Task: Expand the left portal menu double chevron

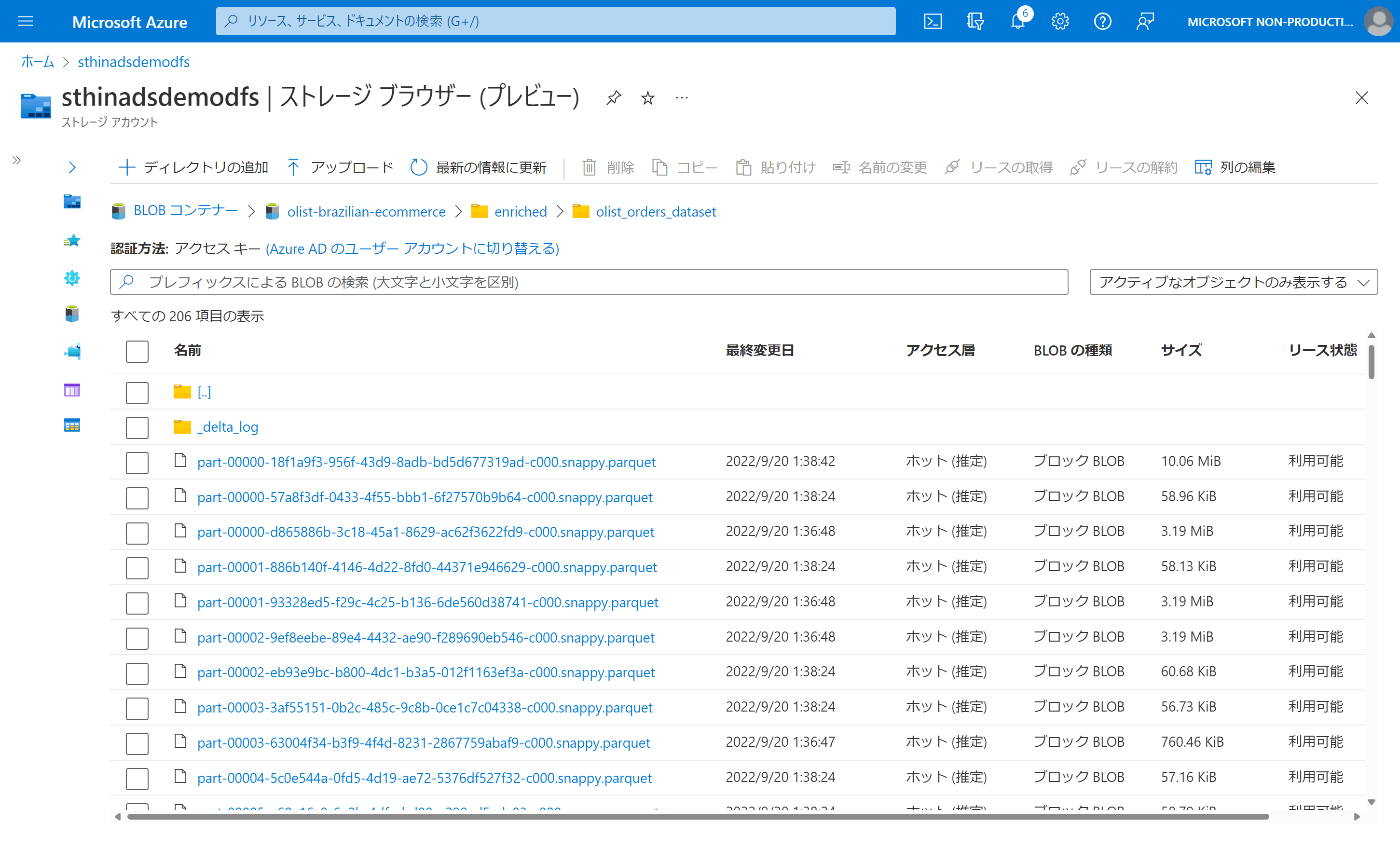Action: click(x=16, y=160)
